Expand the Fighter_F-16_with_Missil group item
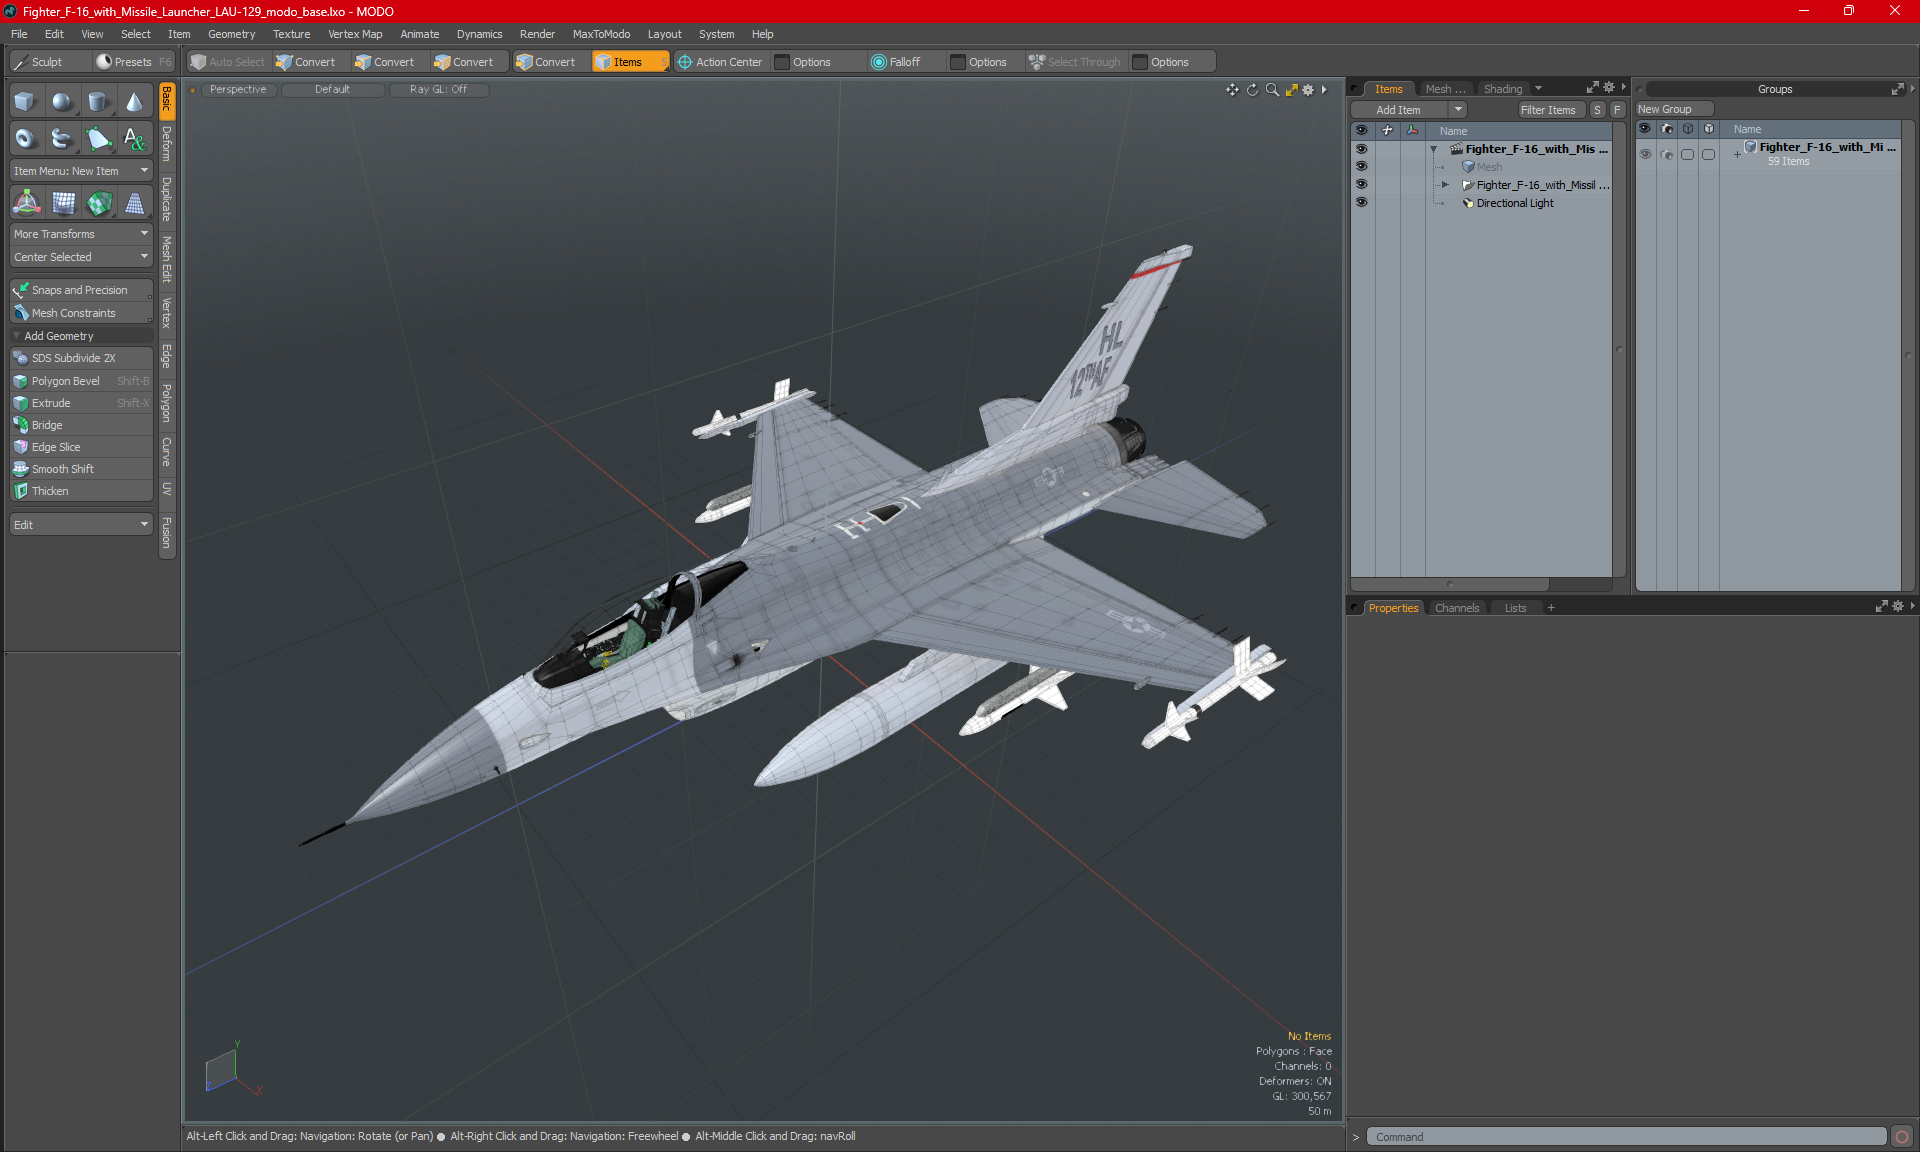 point(1445,185)
